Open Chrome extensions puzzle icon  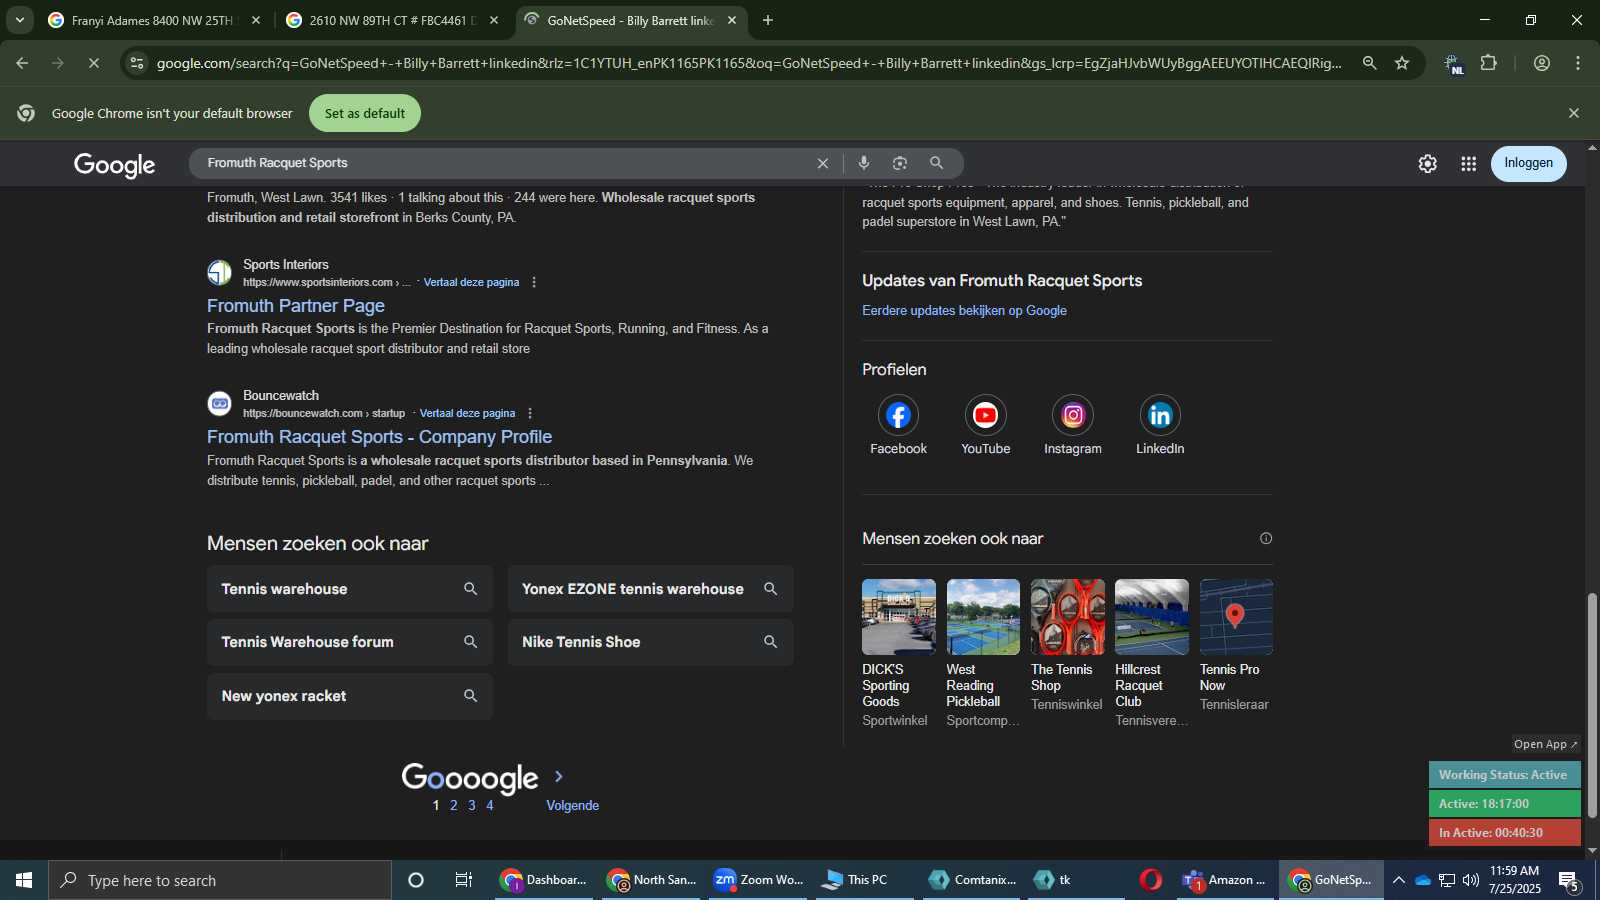point(1489,63)
